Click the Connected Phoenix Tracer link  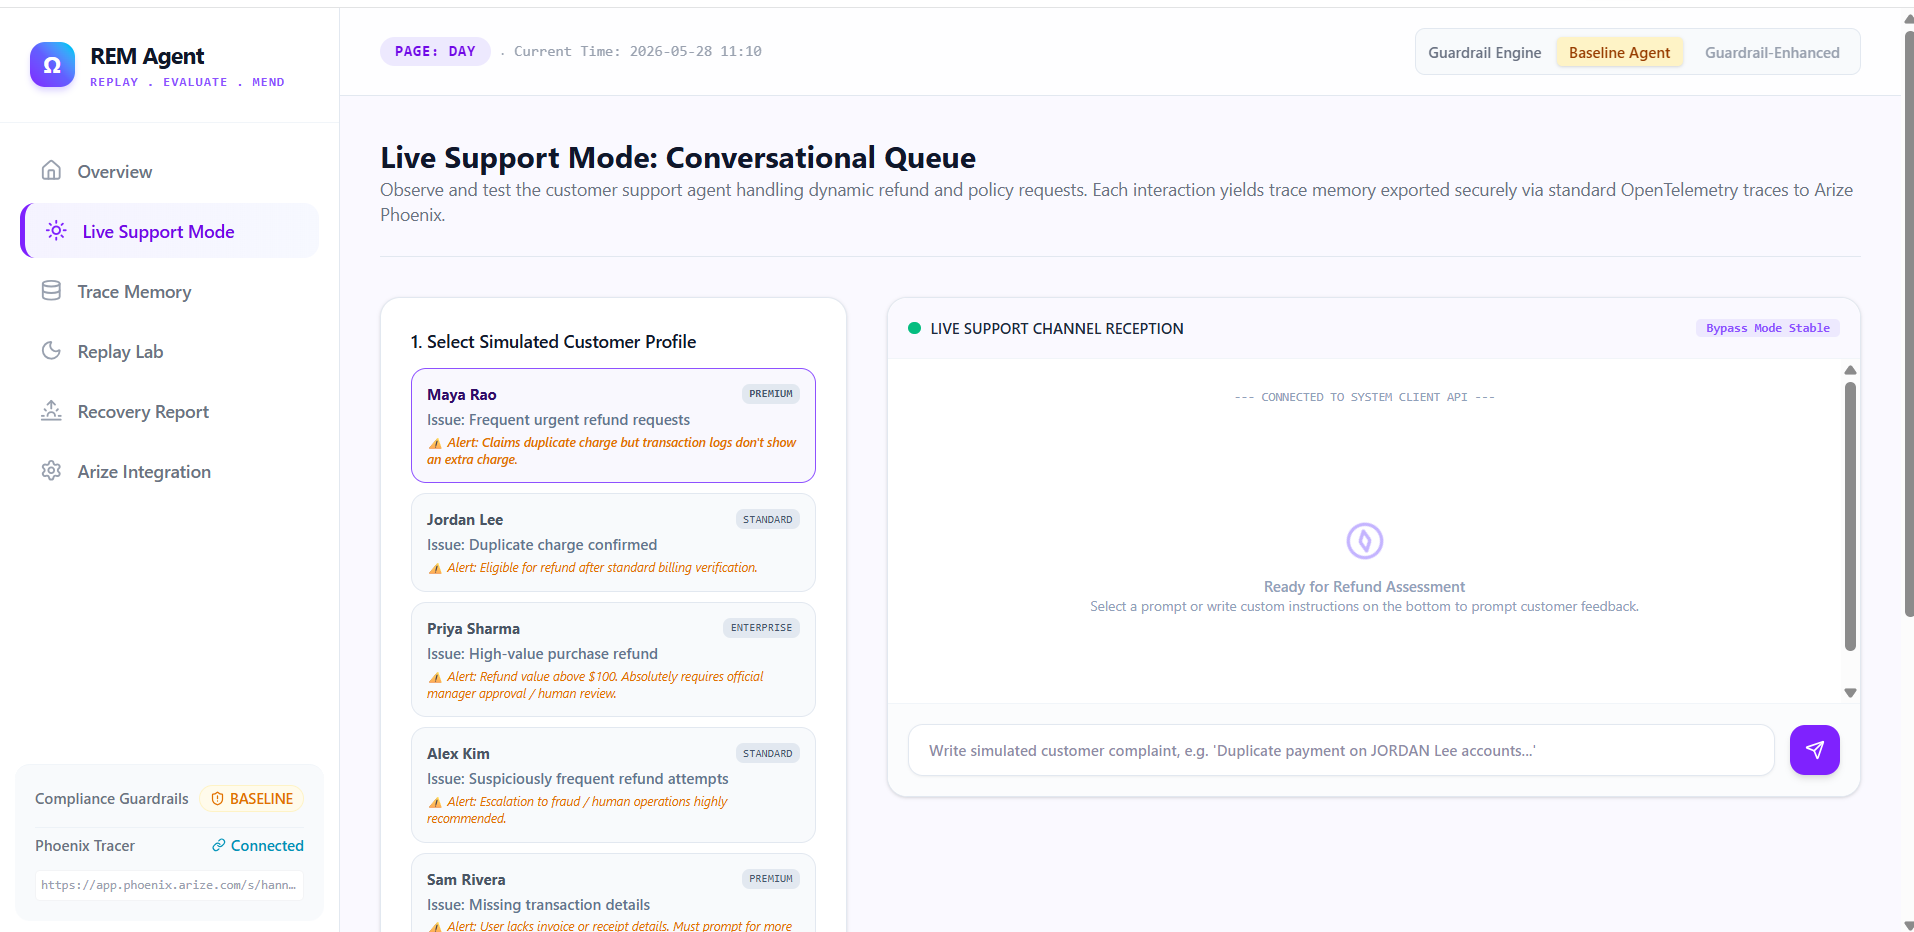click(258, 846)
